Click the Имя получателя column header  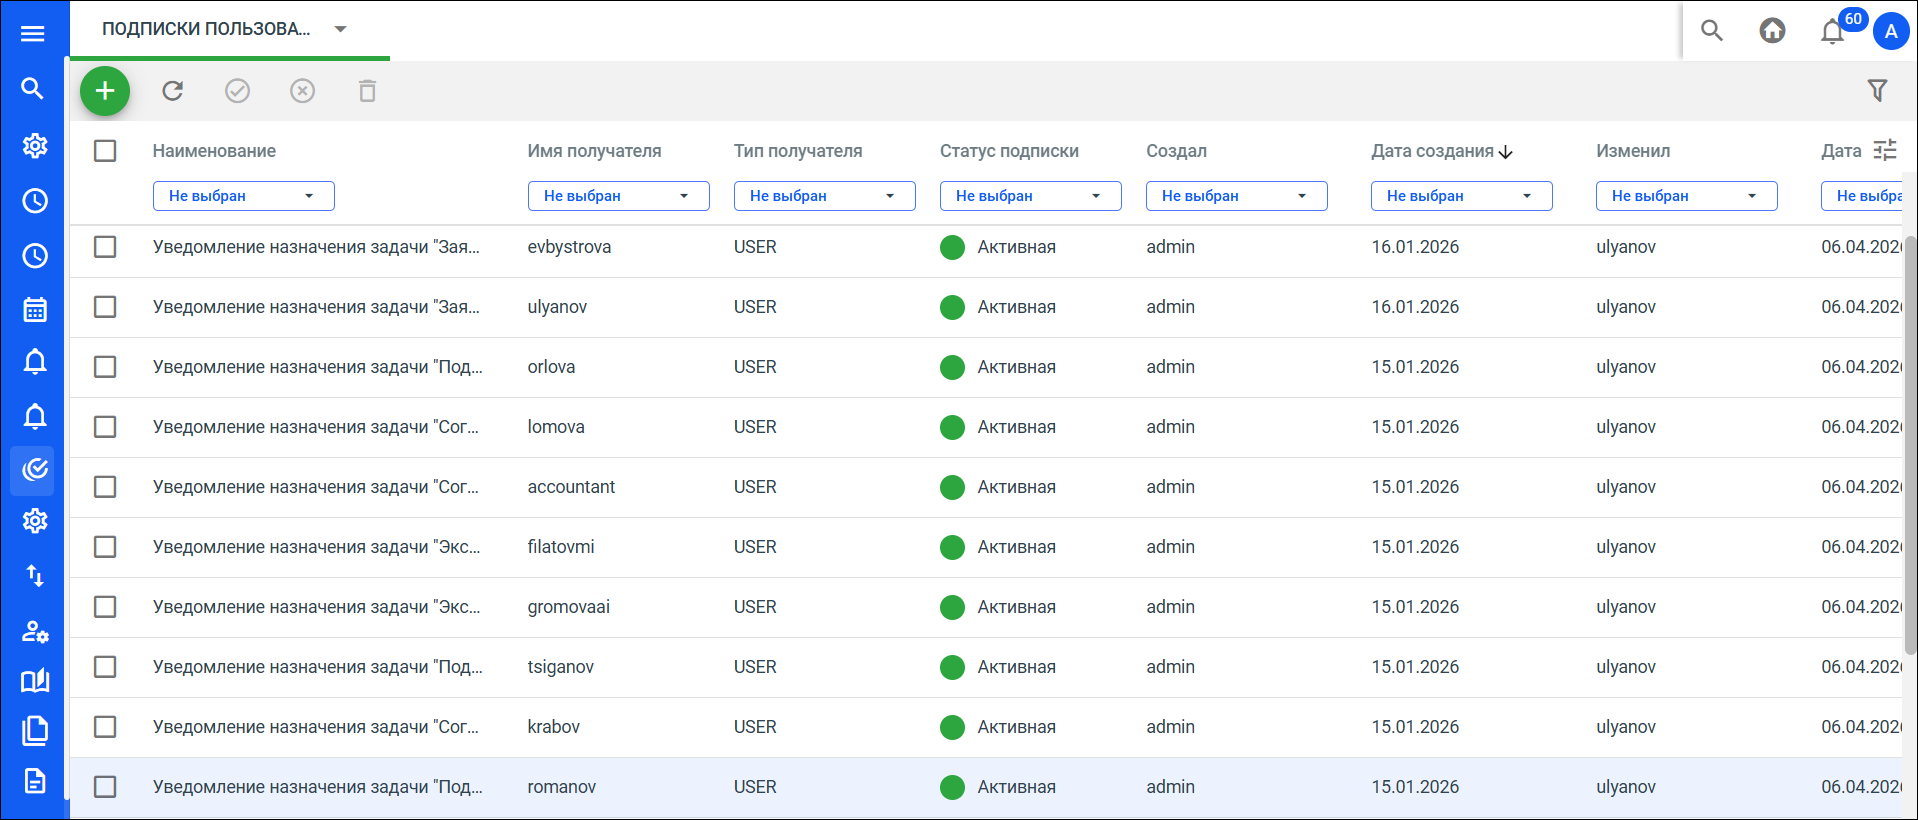(x=594, y=151)
